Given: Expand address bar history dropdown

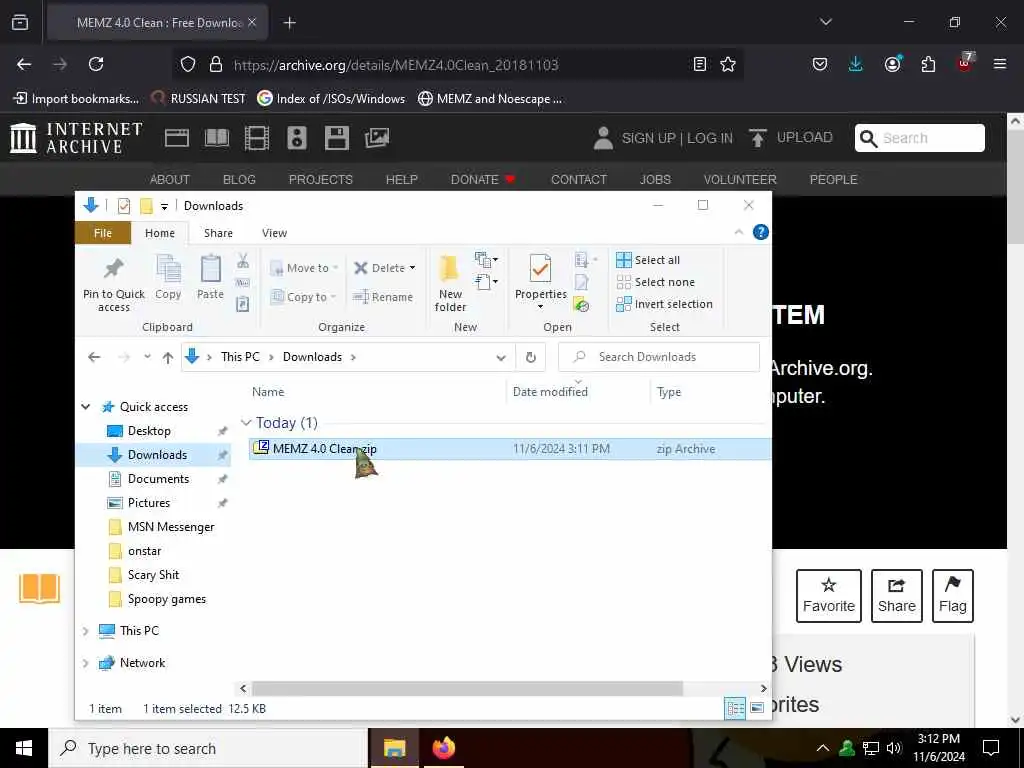Looking at the screenshot, I should [501, 357].
